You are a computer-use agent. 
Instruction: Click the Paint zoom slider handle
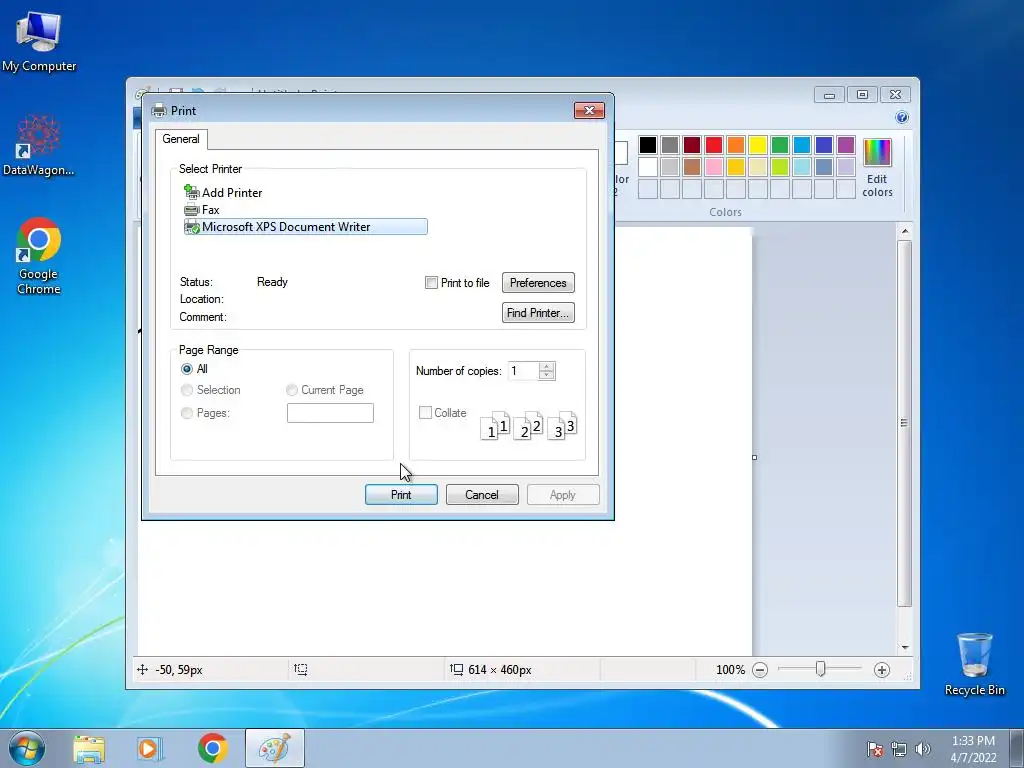pos(820,669)
